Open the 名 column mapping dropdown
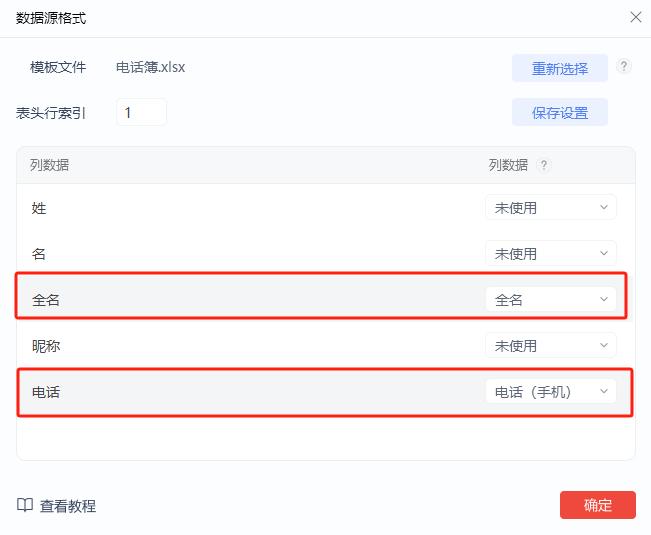 (550, 254)
